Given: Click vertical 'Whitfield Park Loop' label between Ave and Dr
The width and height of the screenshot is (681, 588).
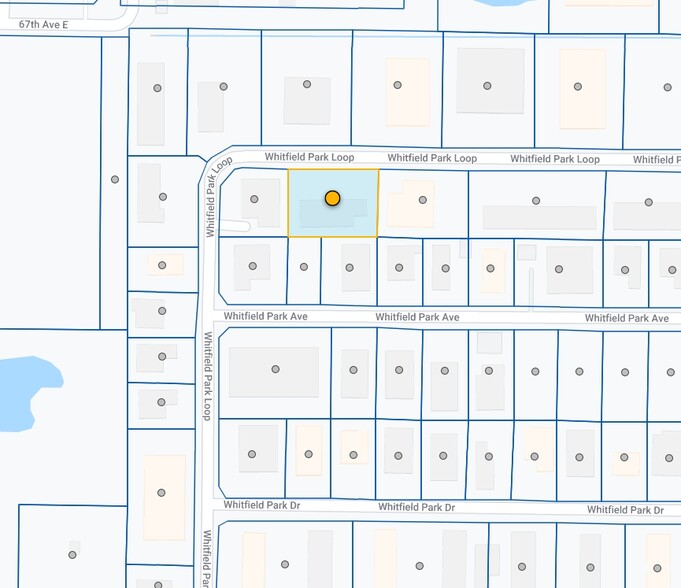Looking at the screenshot, I should tap(208, 376).
